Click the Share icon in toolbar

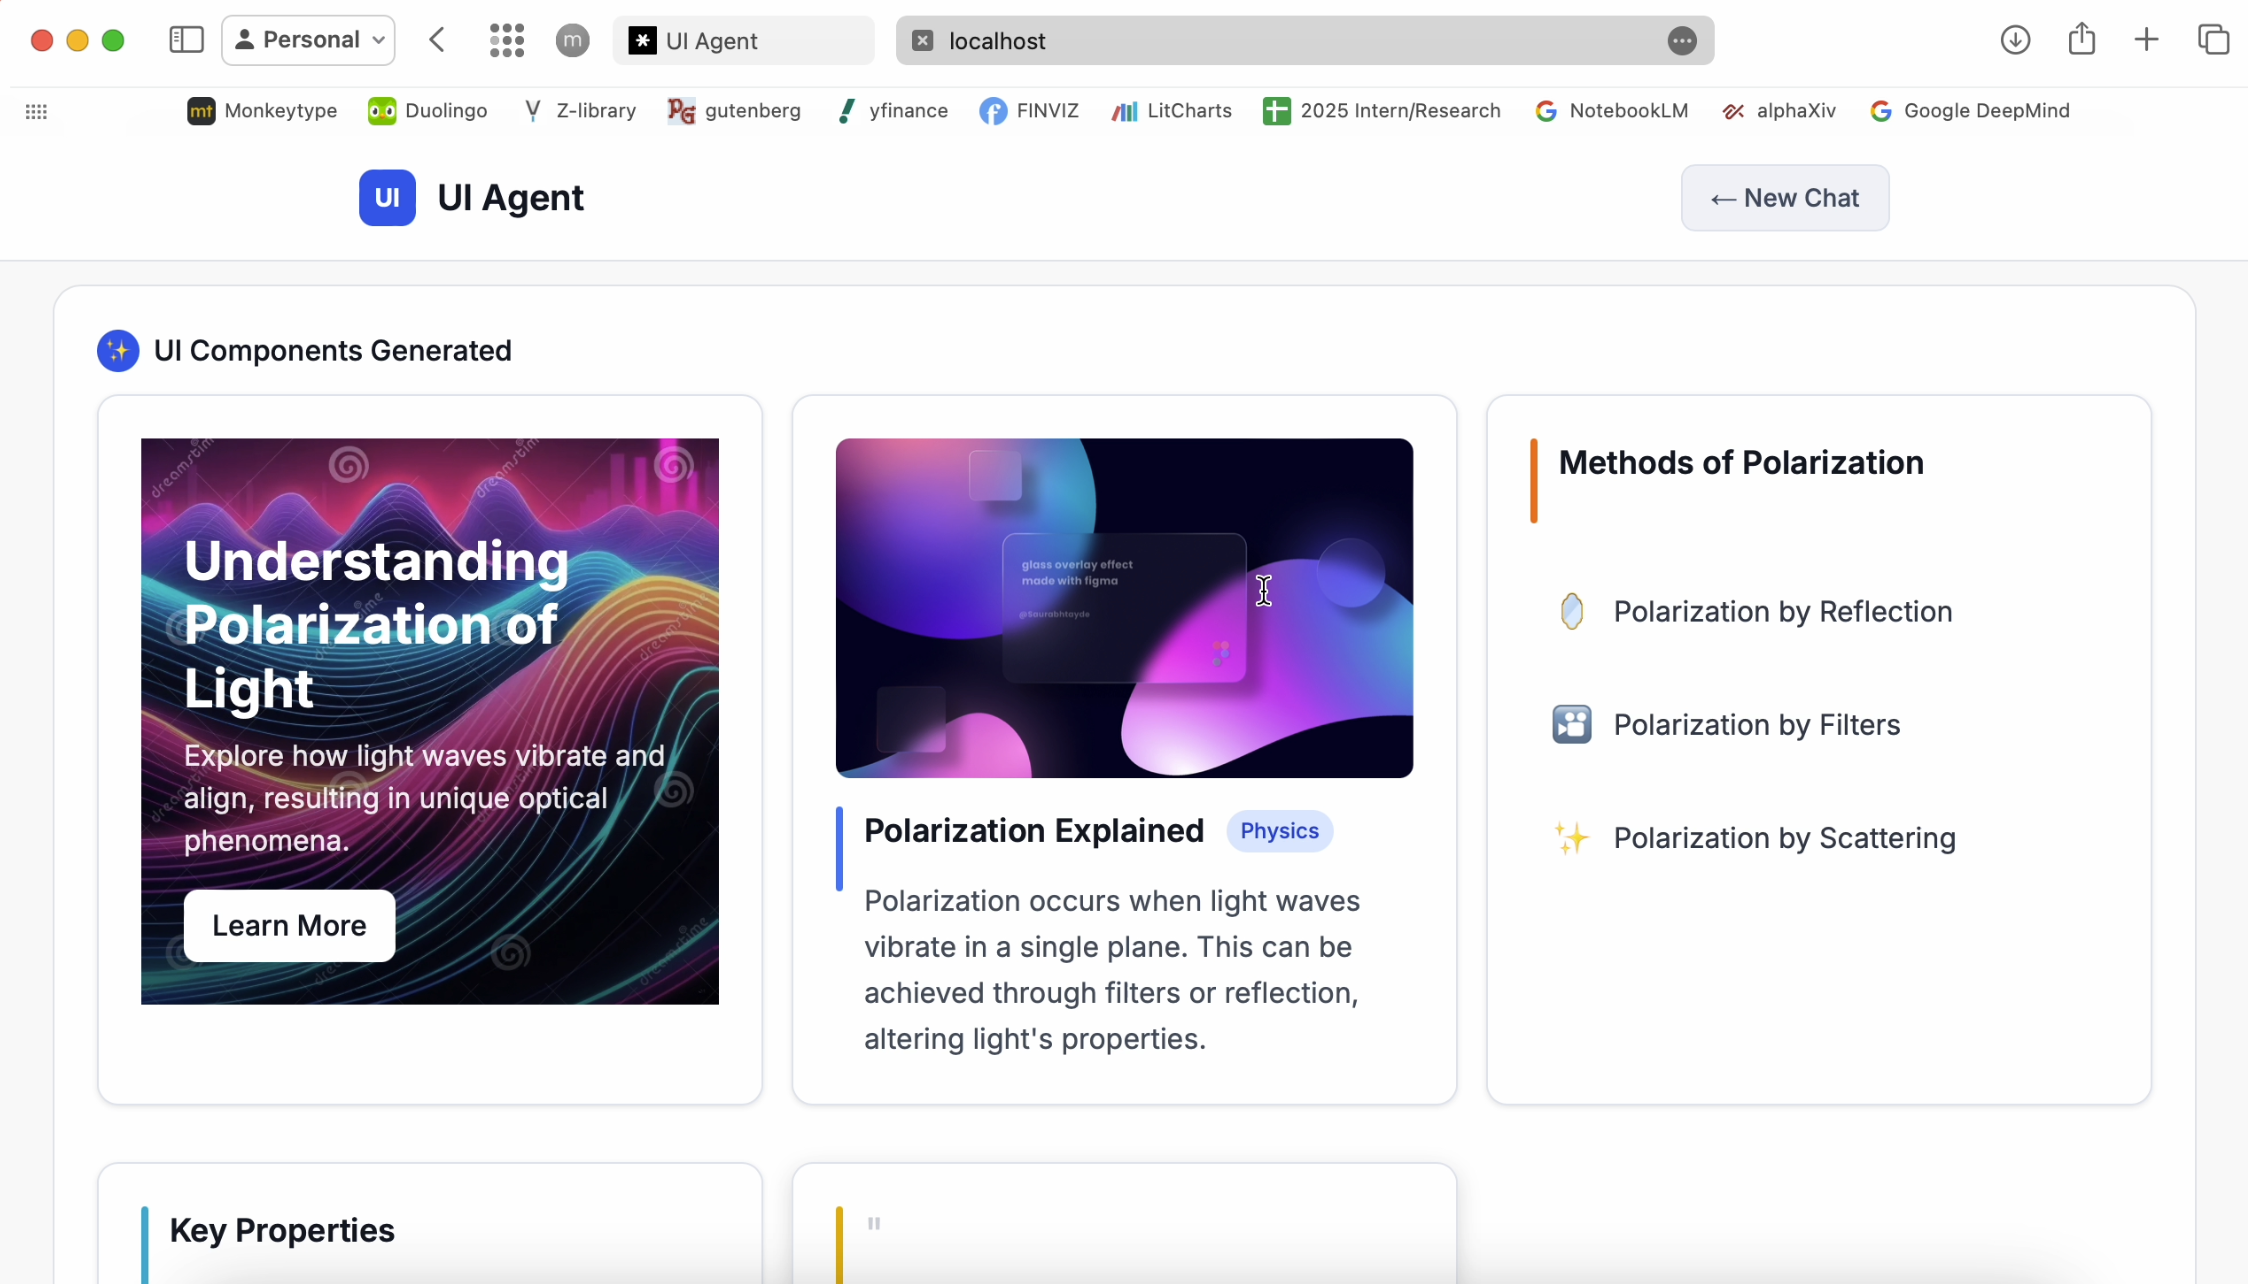2082,40
